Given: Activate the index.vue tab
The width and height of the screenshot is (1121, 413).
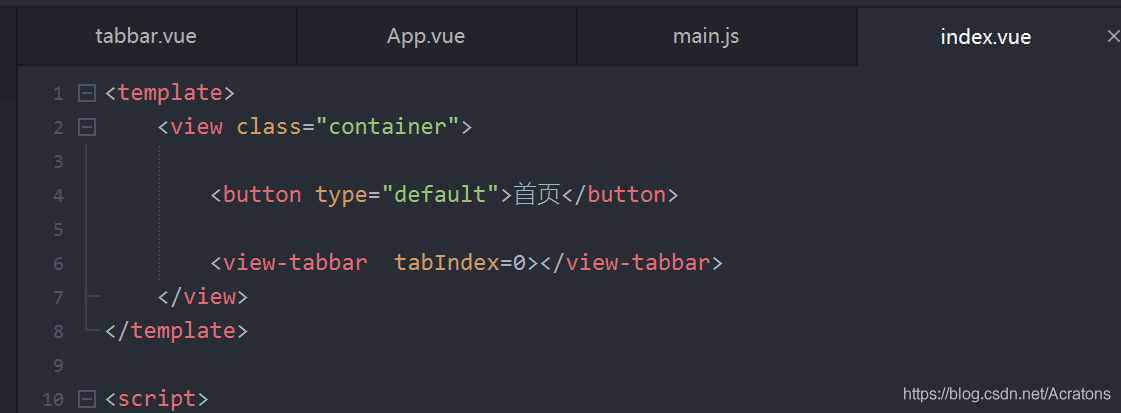Looking at the screenshot, I should point(985,37).
